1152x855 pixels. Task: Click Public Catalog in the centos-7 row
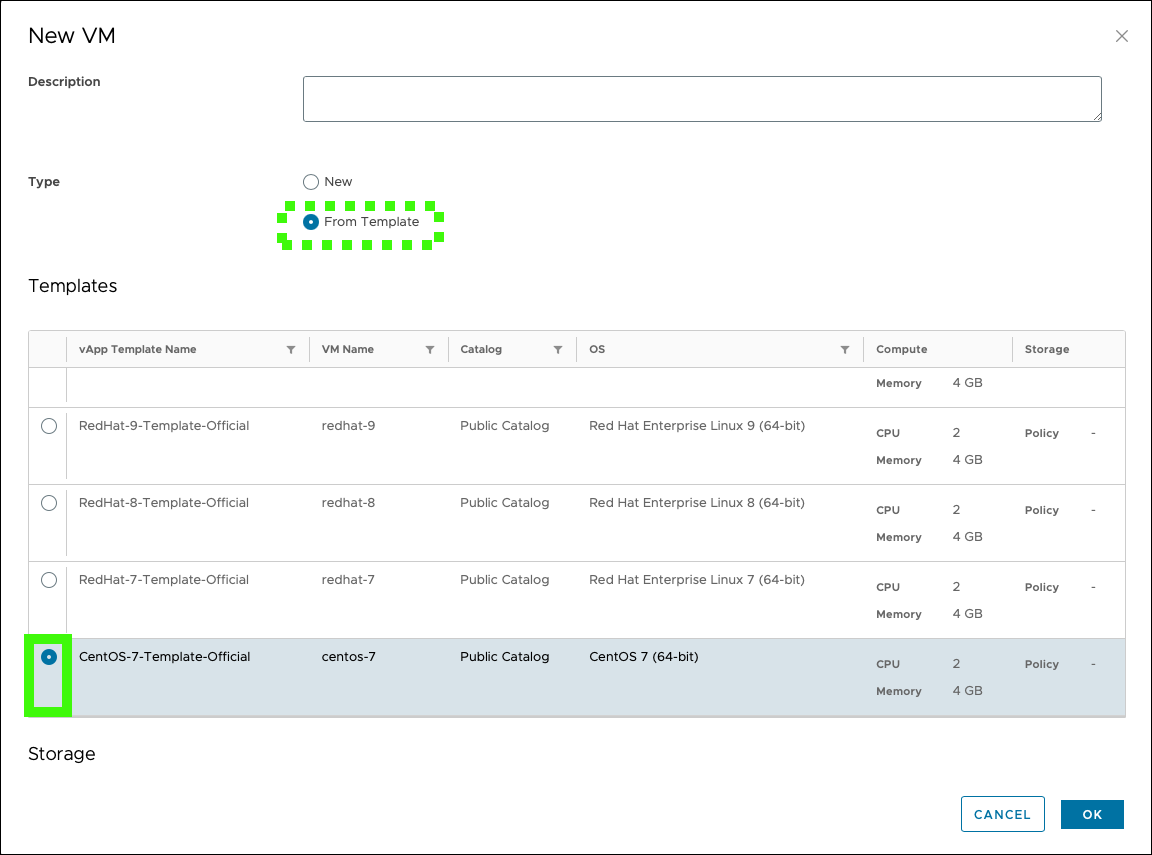click(505, 657)
